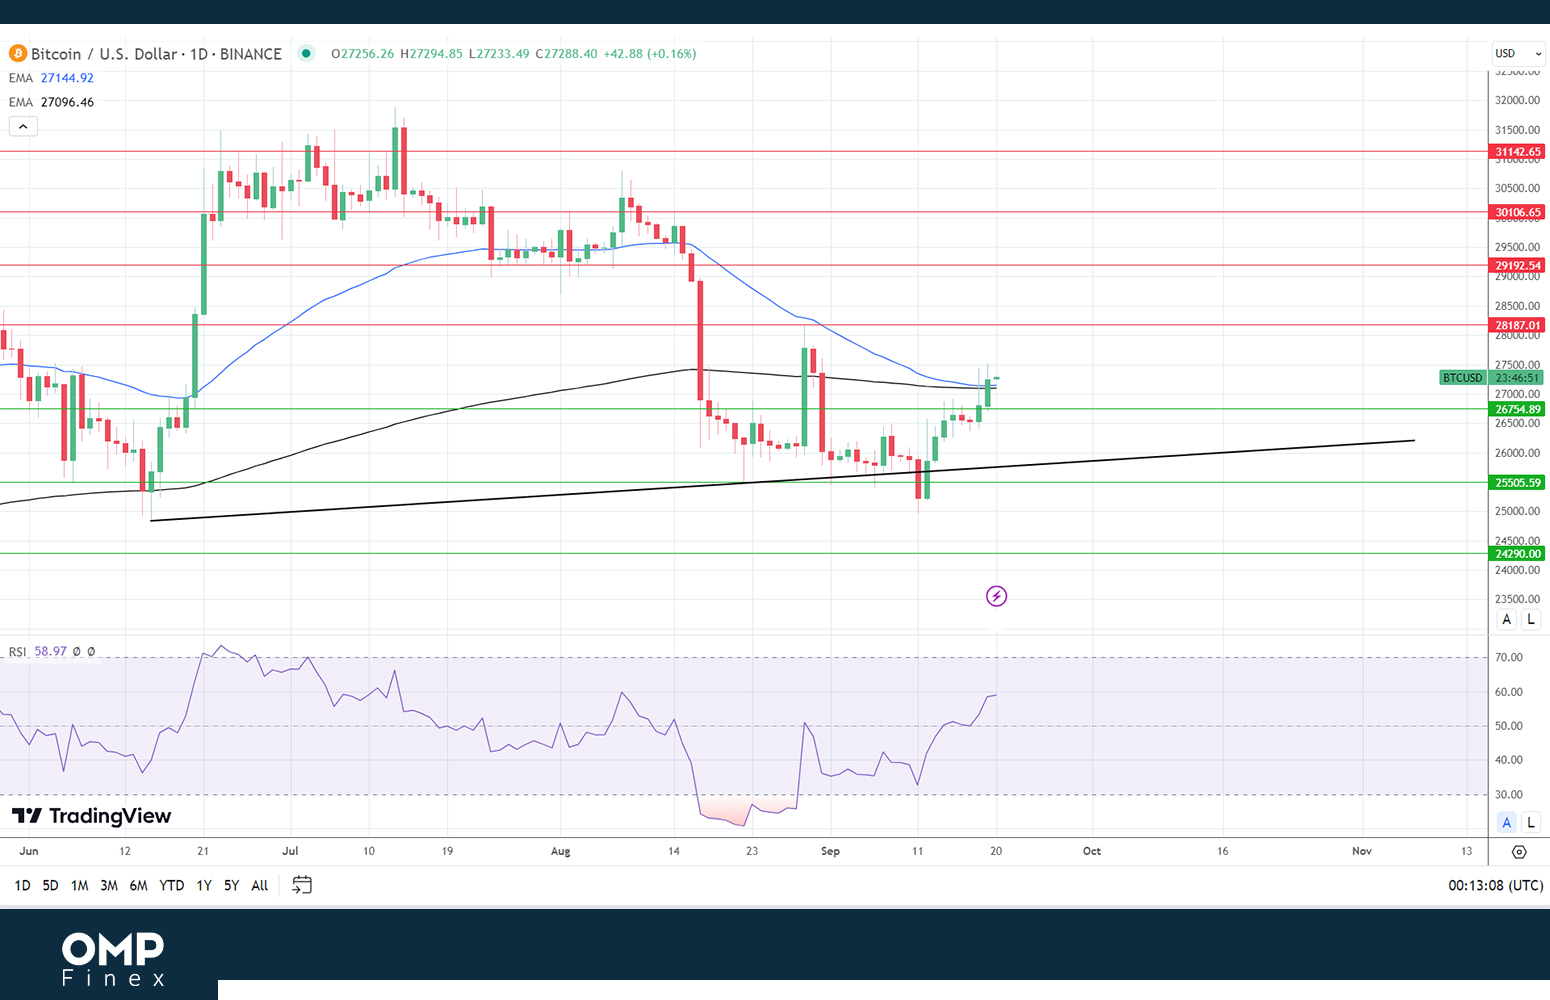Open chart settings gear icon
This screenshot has width=1550, height=1000.
tap(1519, 852)
